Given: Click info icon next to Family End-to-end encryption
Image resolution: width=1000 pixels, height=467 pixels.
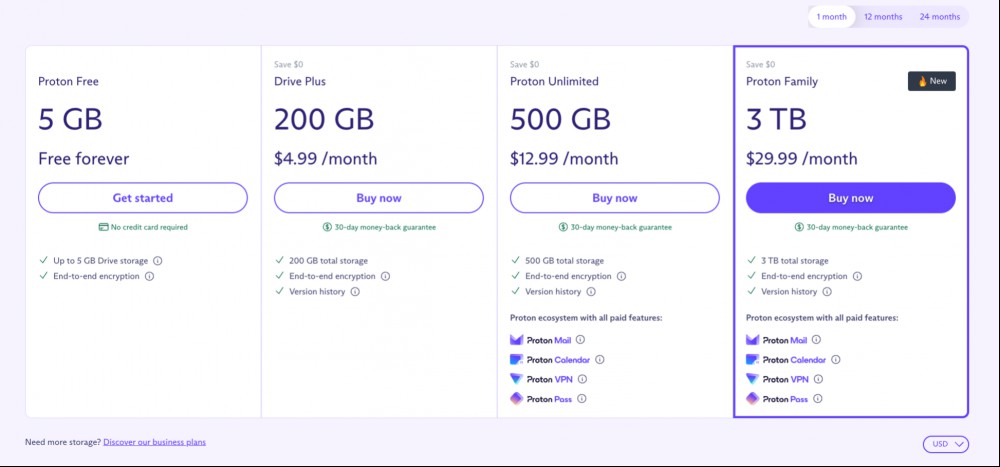Looking at the screenshot, I should coord(857,276).
